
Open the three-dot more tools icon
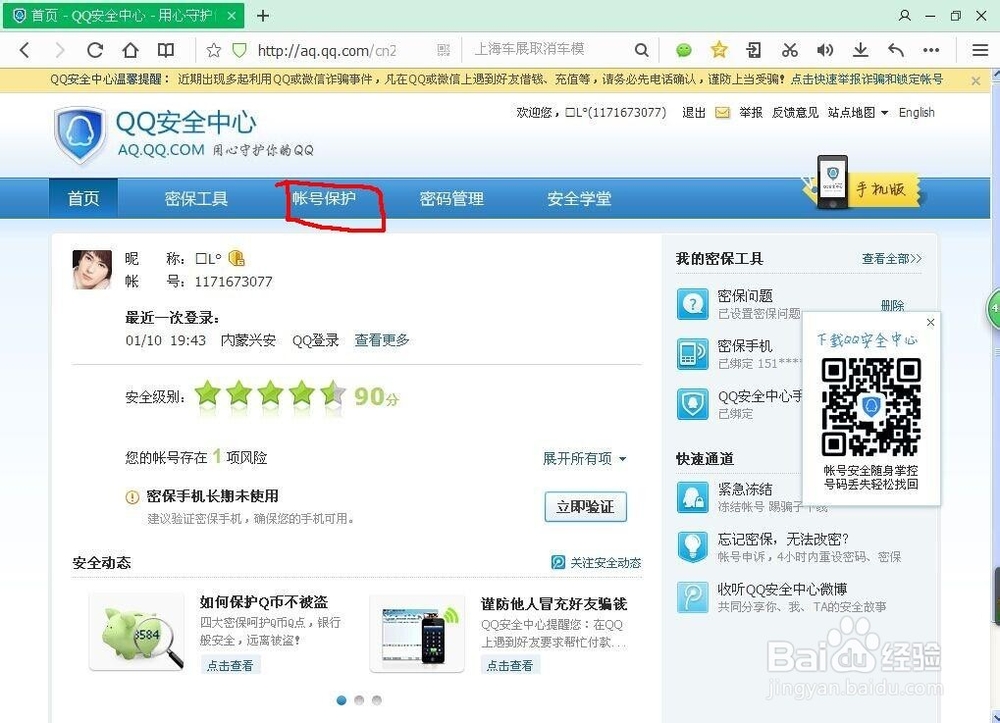[931, 50]
